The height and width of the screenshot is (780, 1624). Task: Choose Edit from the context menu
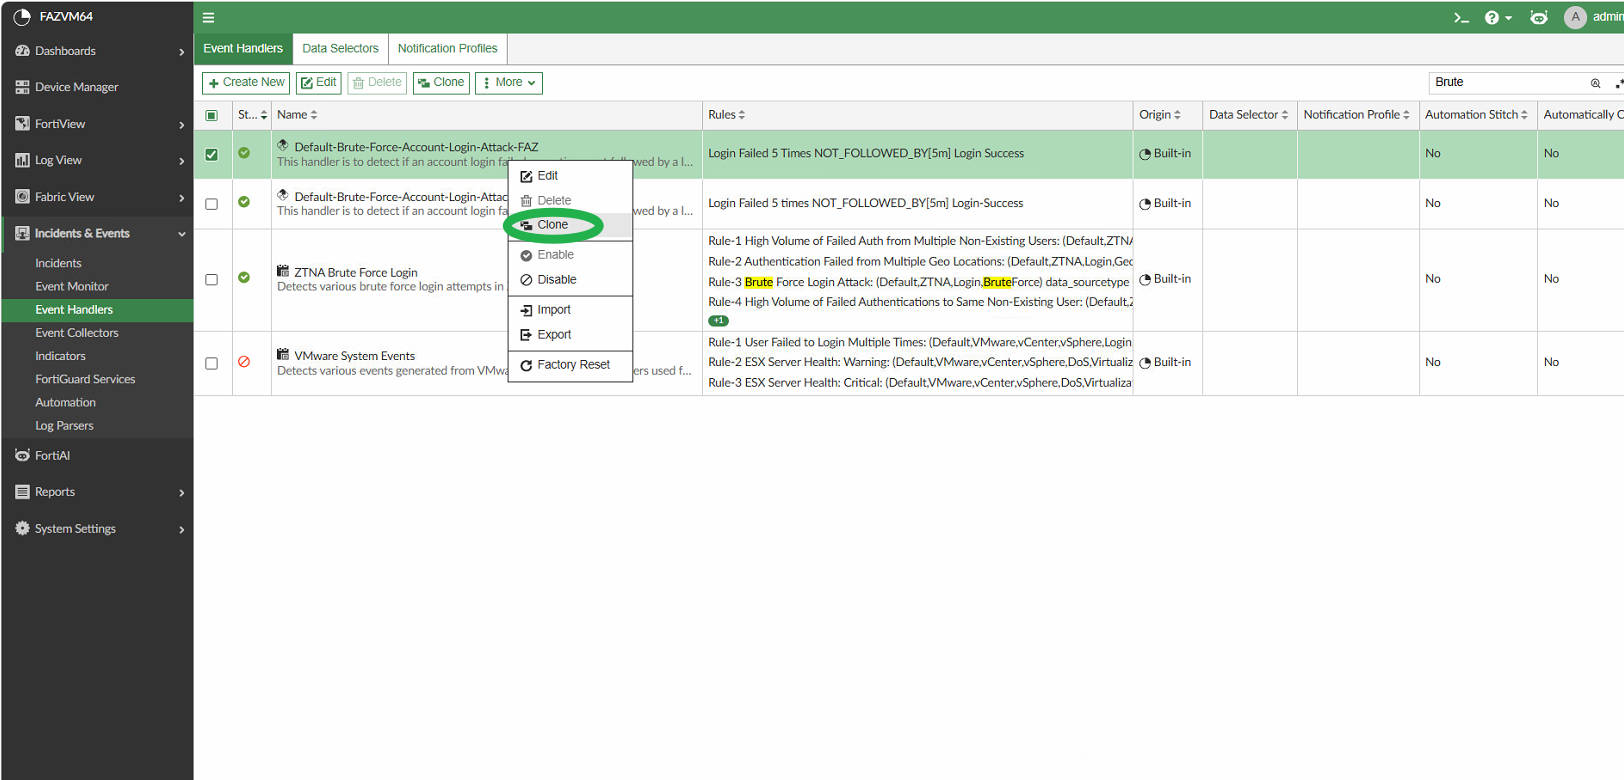[x=570, y=176]
